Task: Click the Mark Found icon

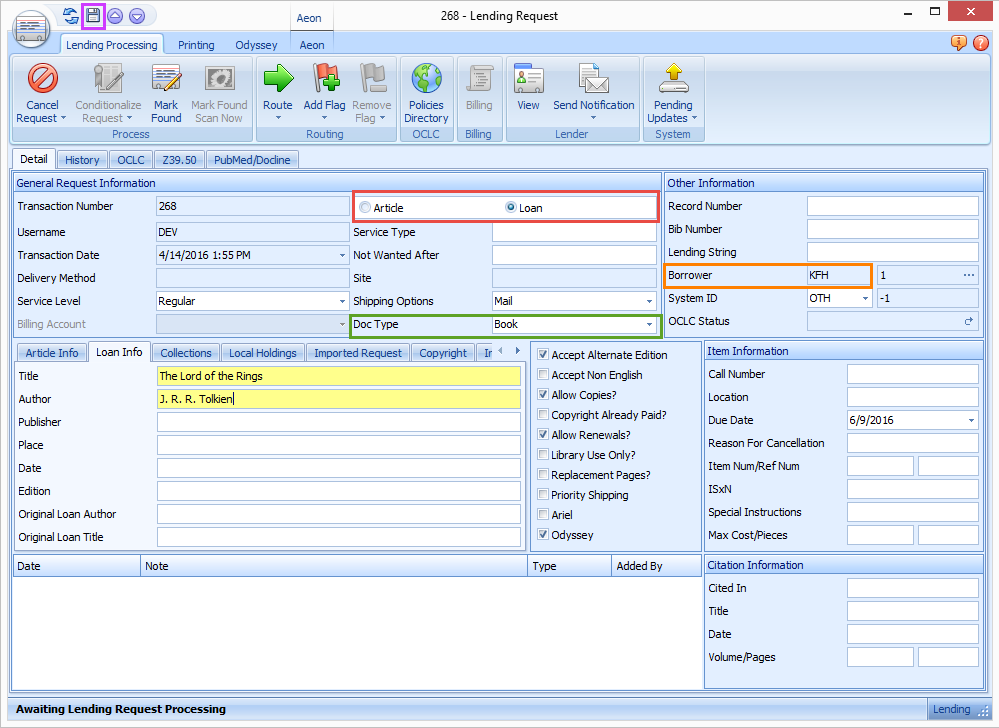Action: pos(166,78)
